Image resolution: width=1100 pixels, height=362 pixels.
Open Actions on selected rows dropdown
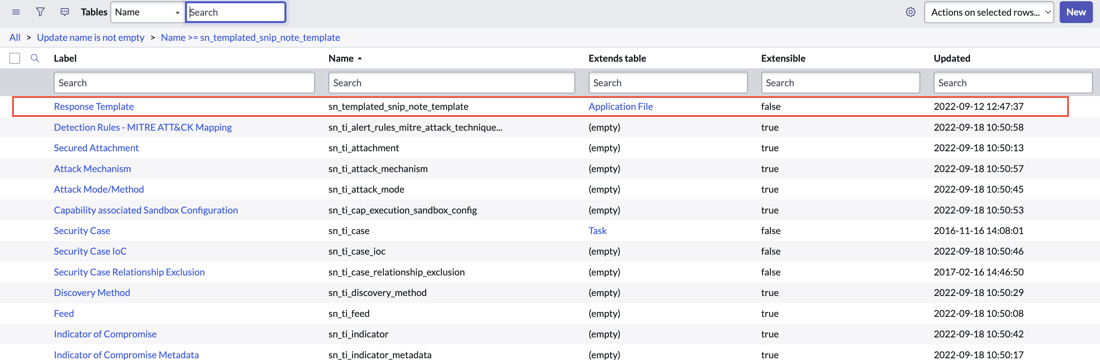989,12
